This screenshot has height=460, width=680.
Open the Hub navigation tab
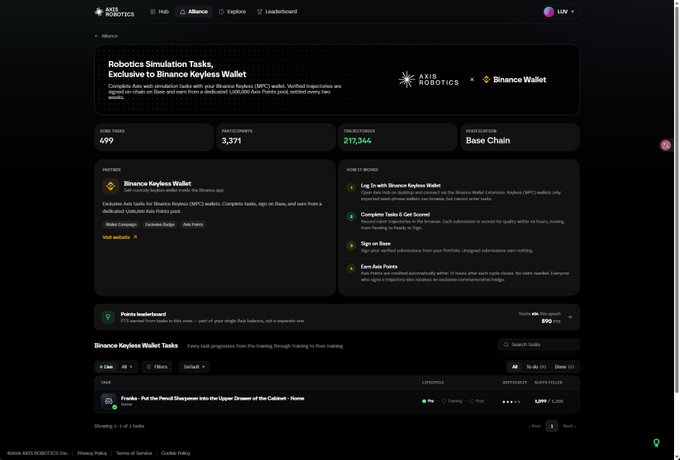point(159,12)
